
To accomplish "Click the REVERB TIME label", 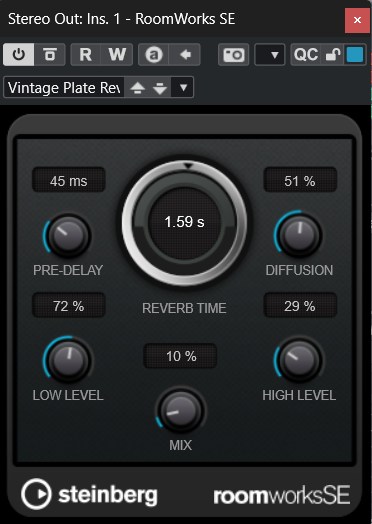I will tap(184, 308).
